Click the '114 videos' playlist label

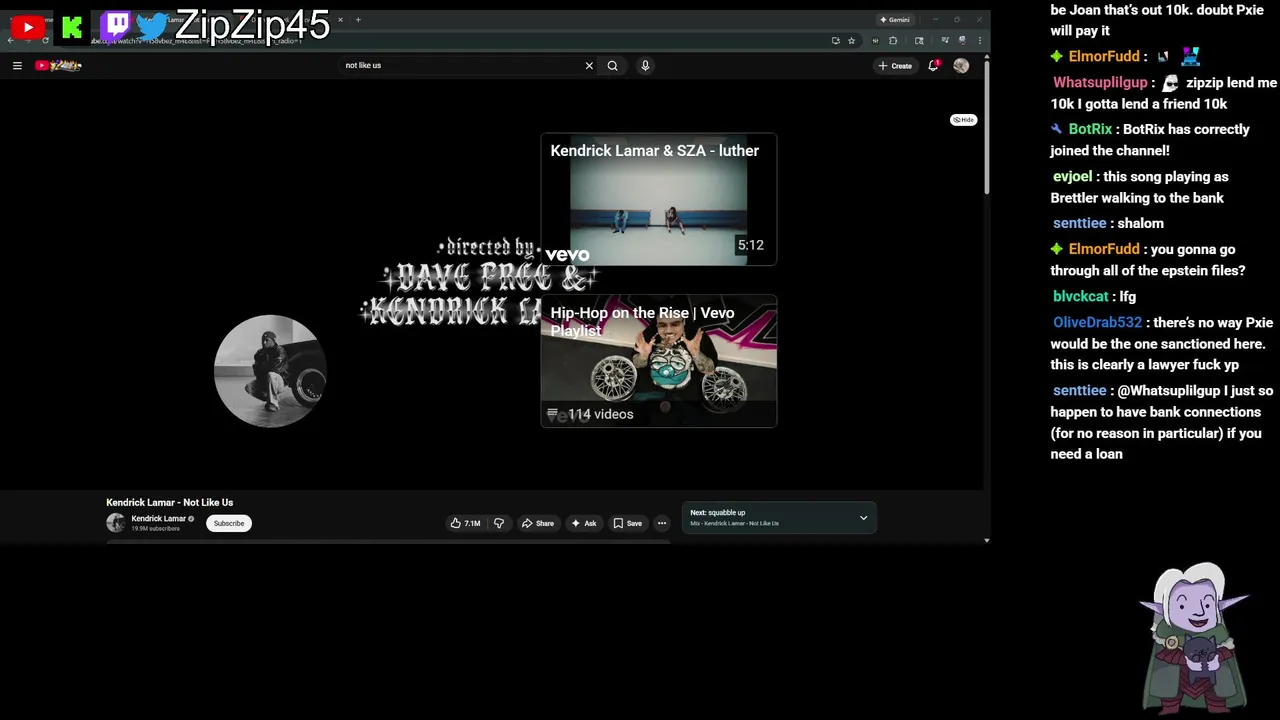(x=600, y=414)
